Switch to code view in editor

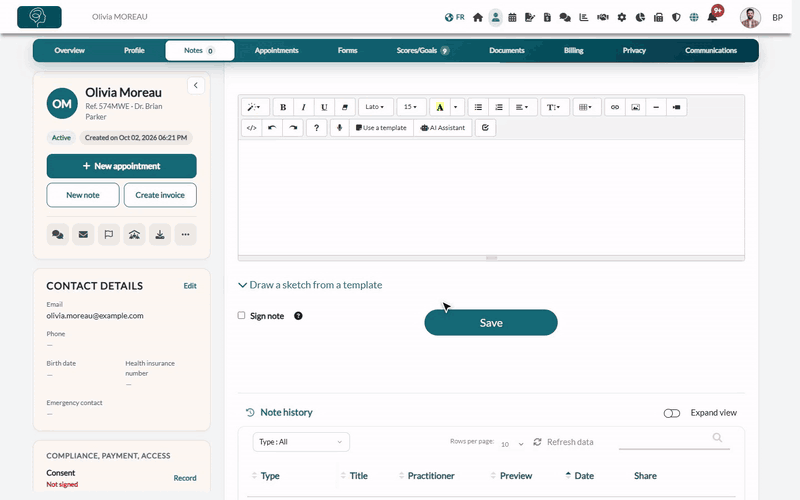click(x=252, y=128)
